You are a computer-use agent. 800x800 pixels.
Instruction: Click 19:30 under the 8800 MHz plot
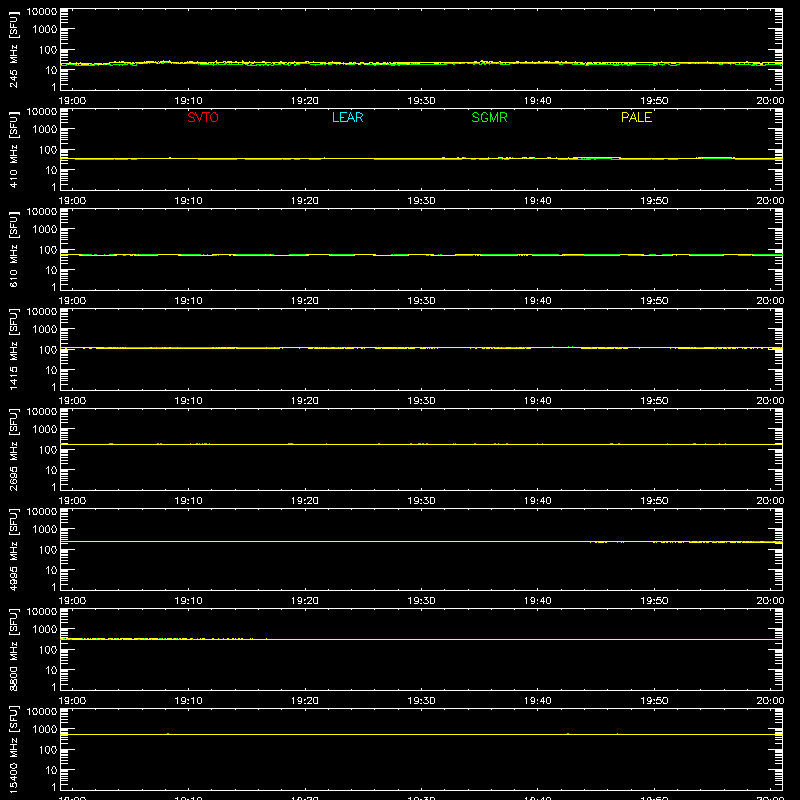421,701
